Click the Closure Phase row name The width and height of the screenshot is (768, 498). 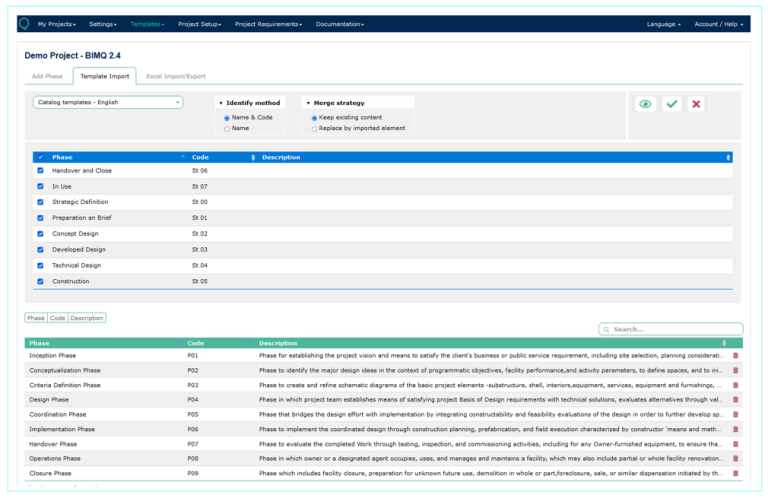50,473
